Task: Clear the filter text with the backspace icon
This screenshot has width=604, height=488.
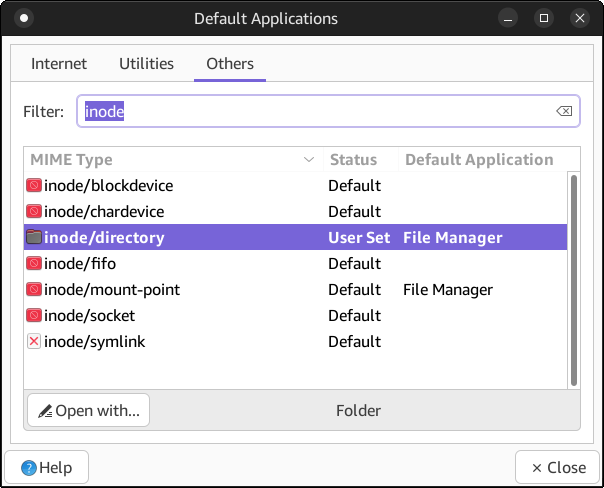Action: 564,111
